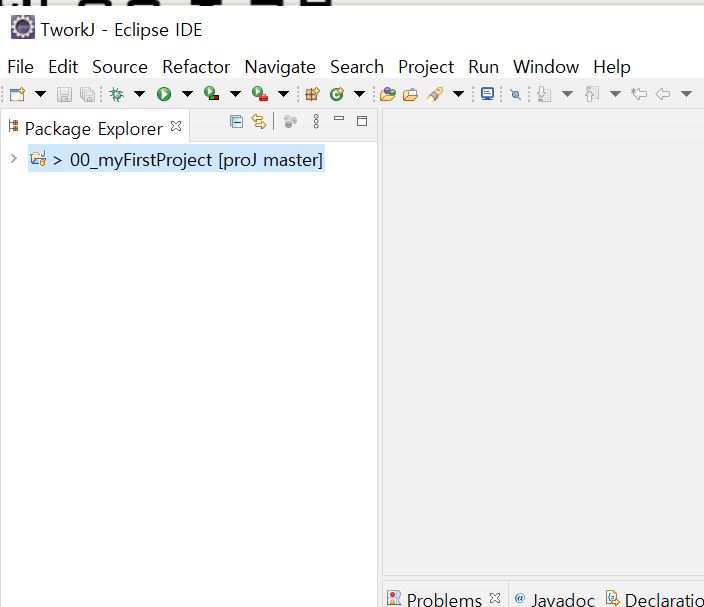Open the Refactor menu
Image resolution: width=704 pixels, height=607 pixels.
[x=196, y=67]
